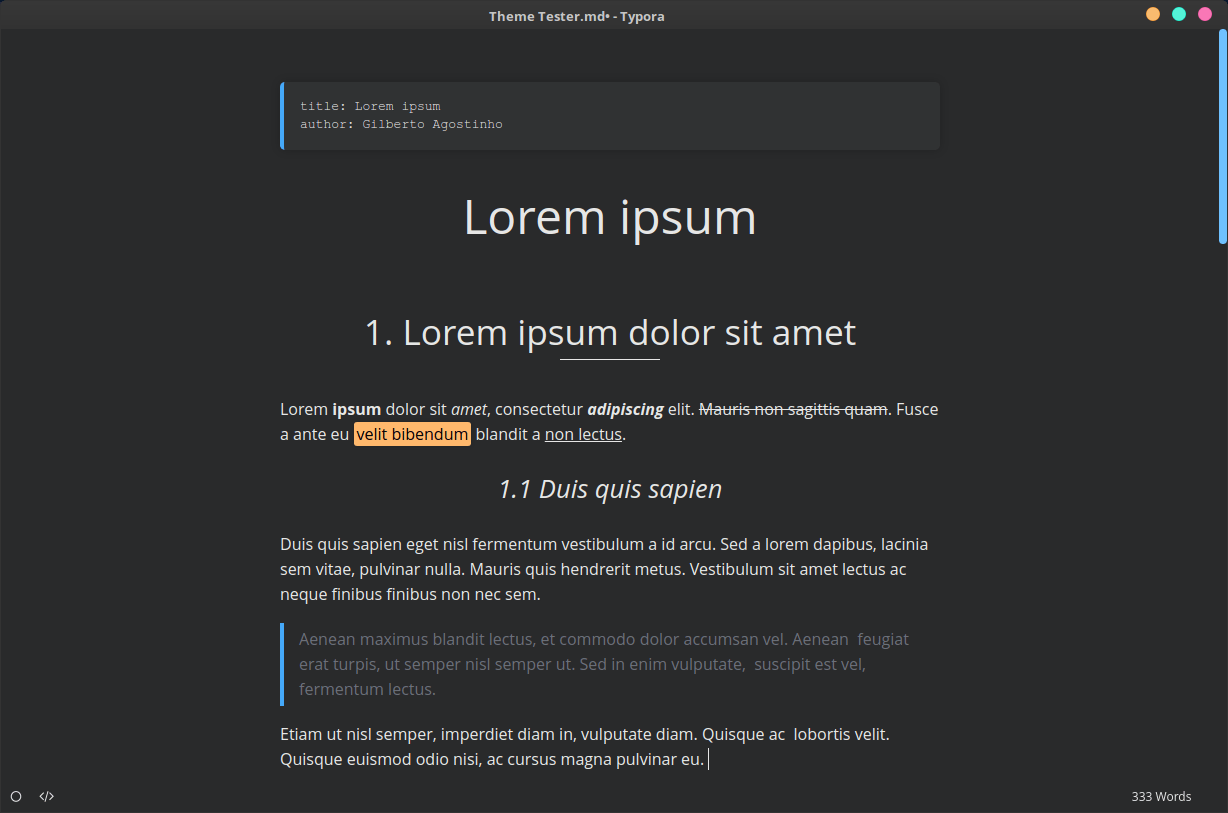Select the '1. Lorem ipsum dolor sit amet' heading

point(610,333)
